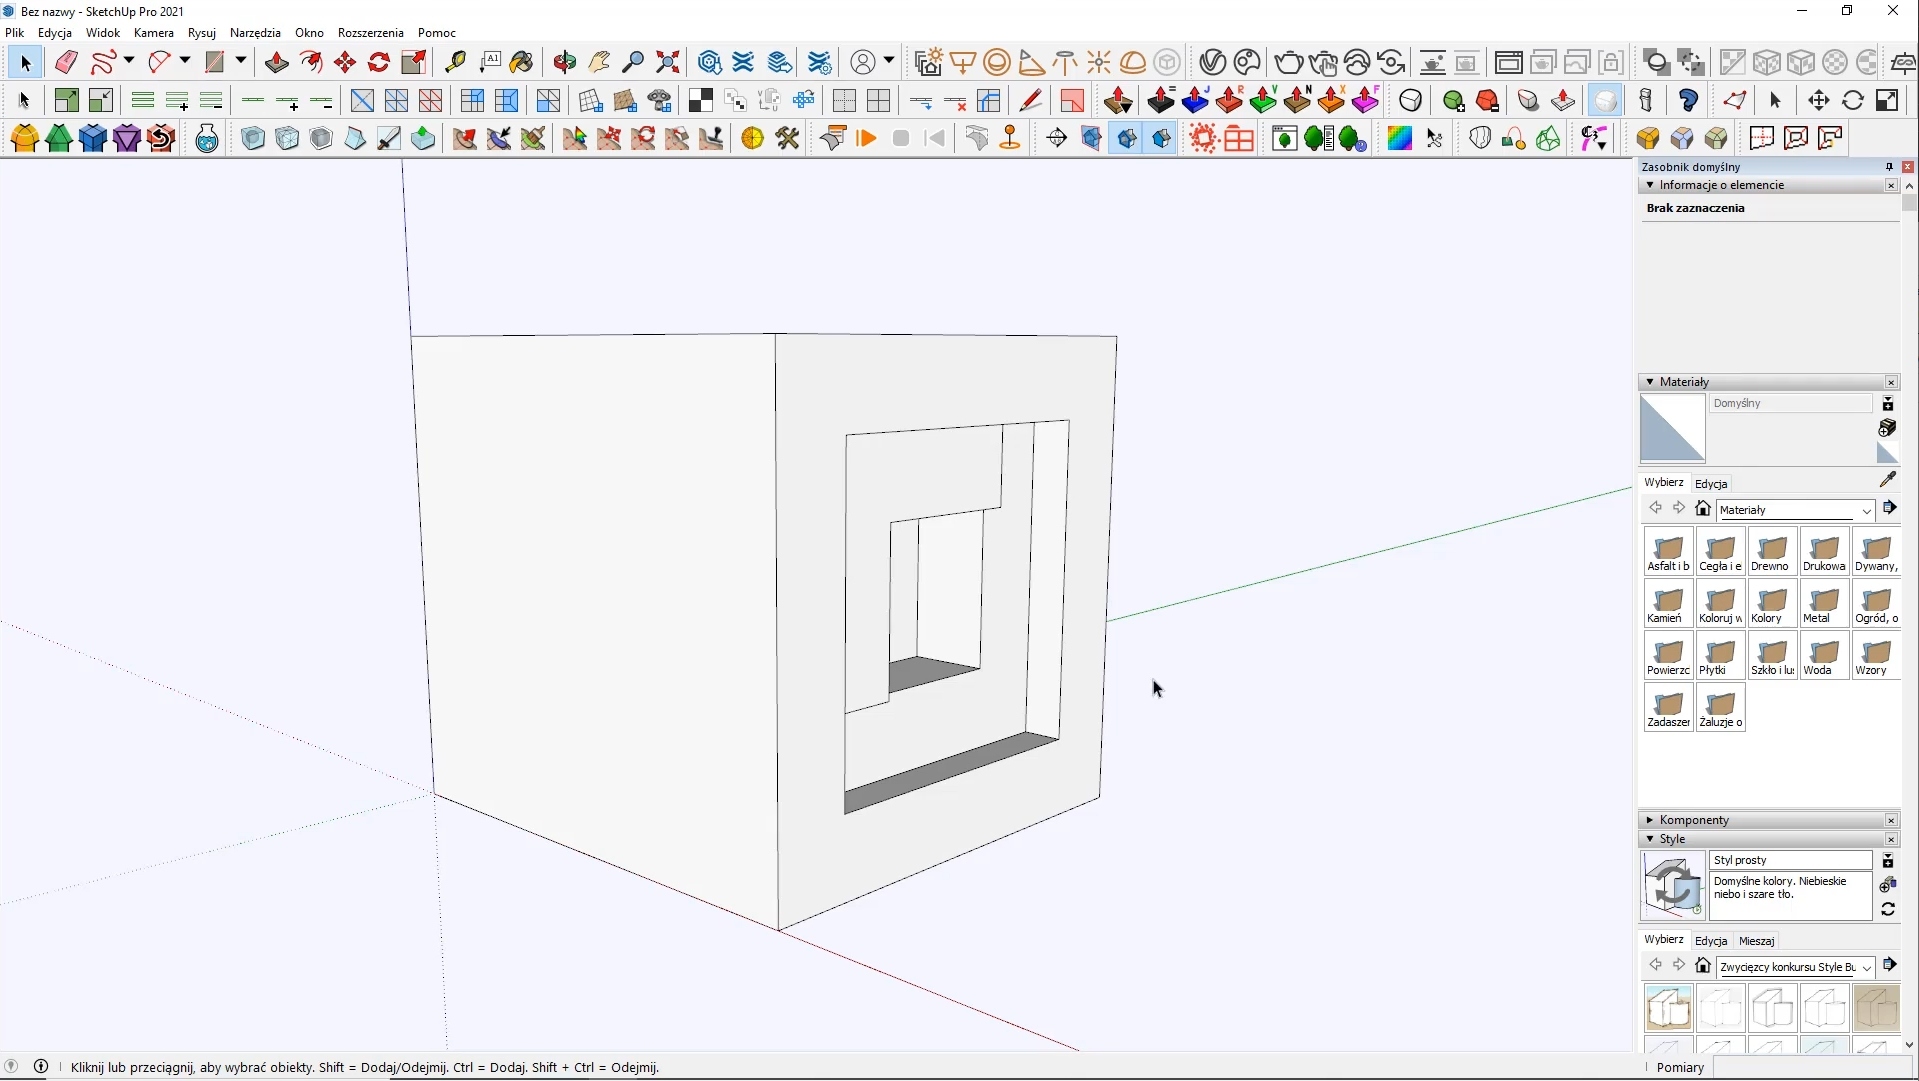Click the current material preview swatch
The image size is (1919, 1081).
[1672, 428]
